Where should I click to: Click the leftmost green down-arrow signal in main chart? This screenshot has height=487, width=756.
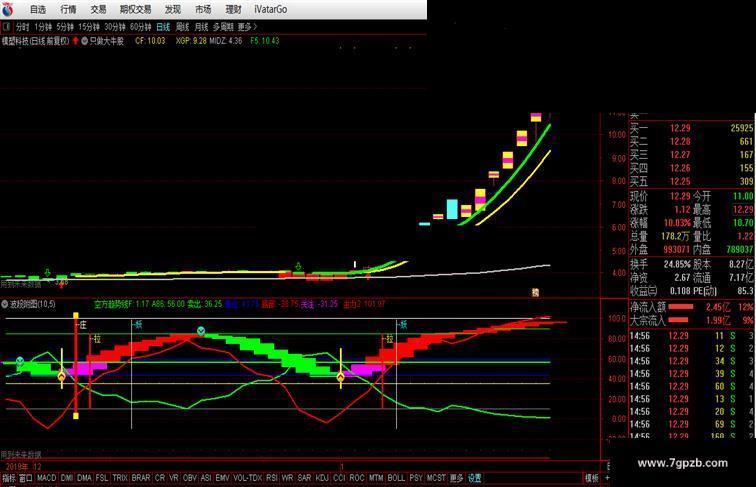point(47,273)
